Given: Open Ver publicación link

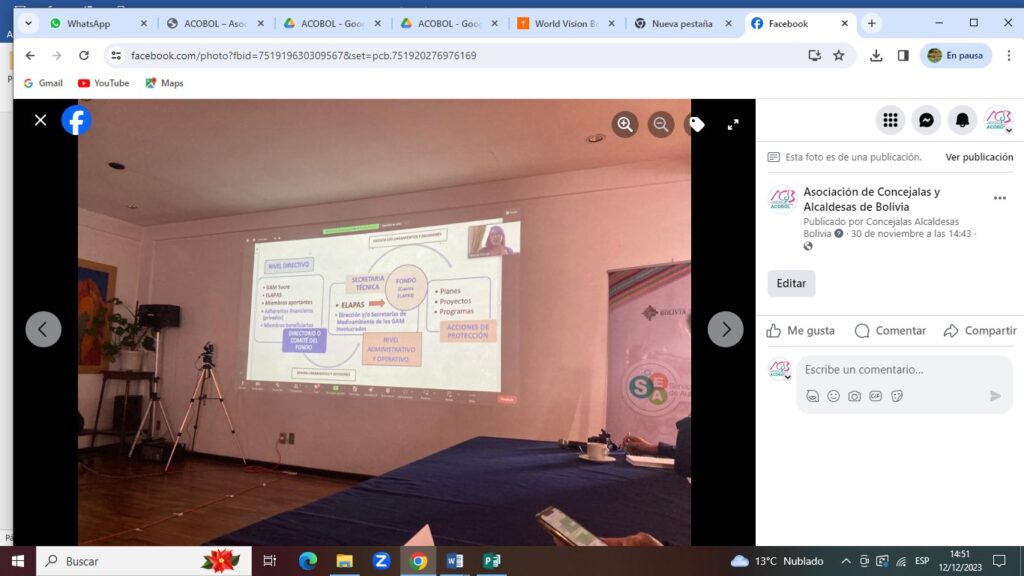Looking at the screenshot, I should 979,157.
